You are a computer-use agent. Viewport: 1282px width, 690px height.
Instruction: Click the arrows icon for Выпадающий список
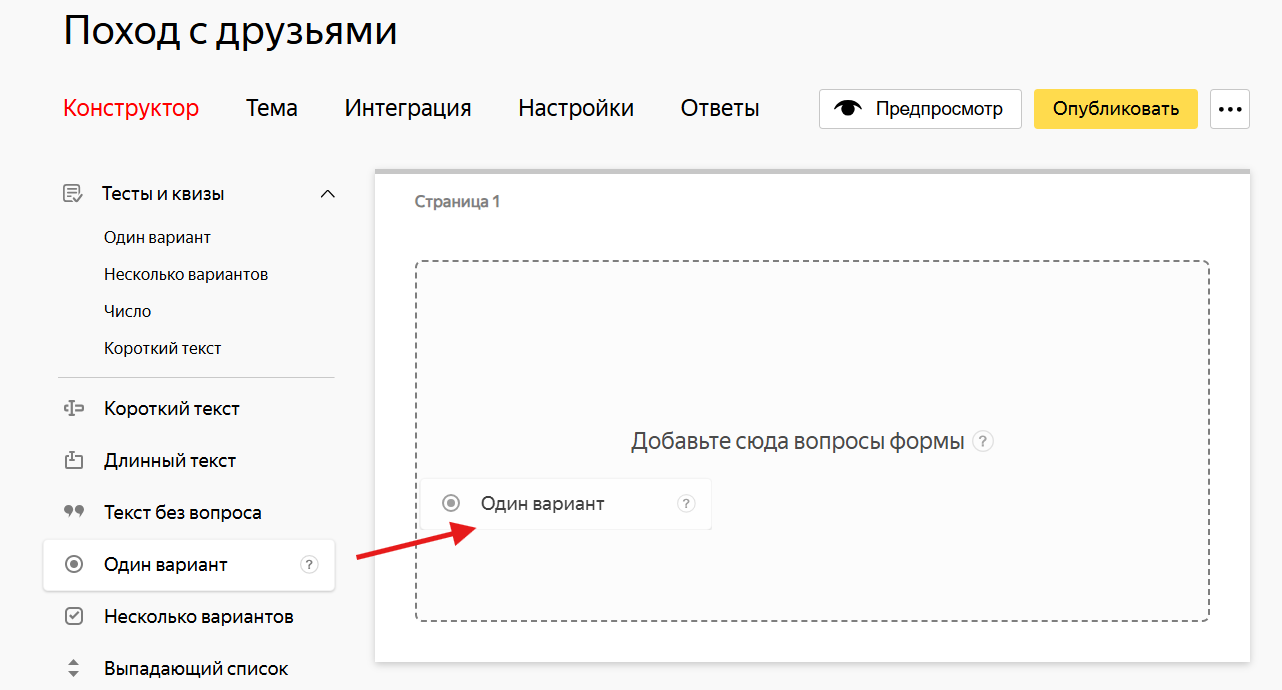pos(73,668)
